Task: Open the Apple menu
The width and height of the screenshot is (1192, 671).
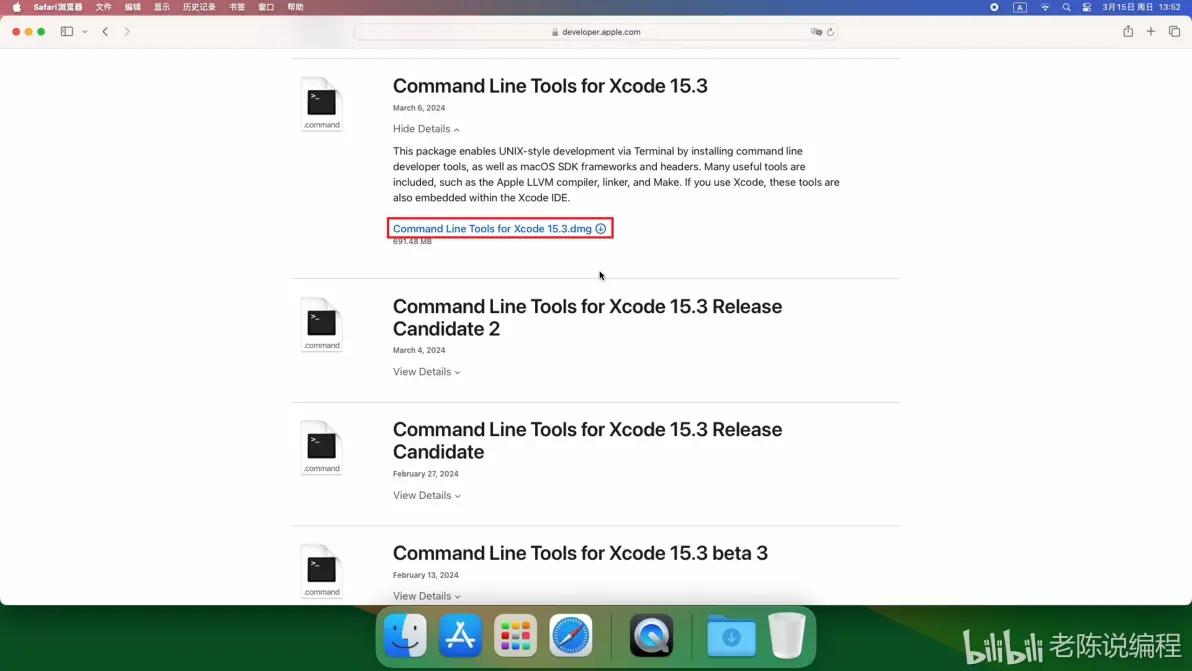Action: [x=17, y=7]
